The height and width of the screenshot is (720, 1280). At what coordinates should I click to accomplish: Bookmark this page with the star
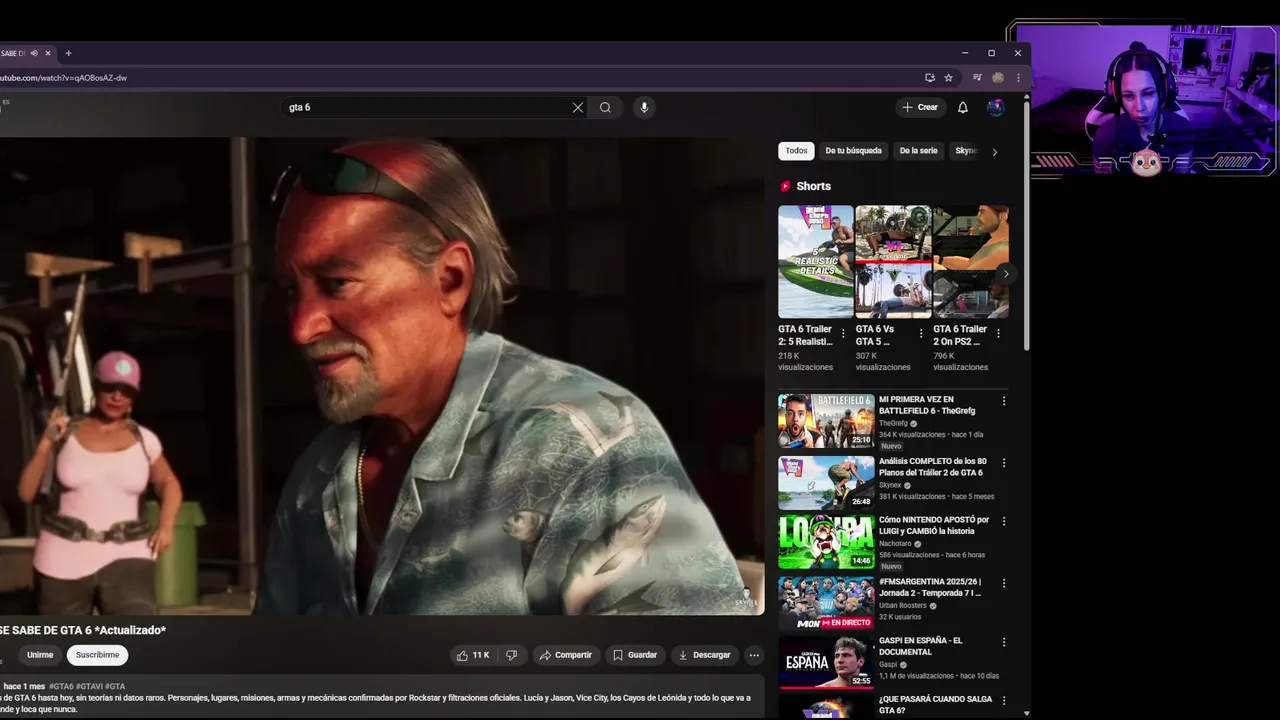pyautogui.click(x=948, y=78)
